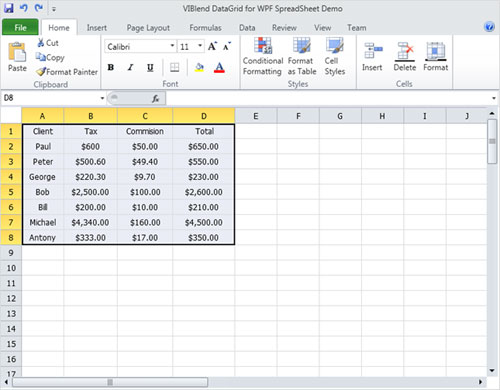The height and width of the screenshot is (390, 500).
Task: Click the horizontal scrollbar thumb
Action: tap(110, 382)
